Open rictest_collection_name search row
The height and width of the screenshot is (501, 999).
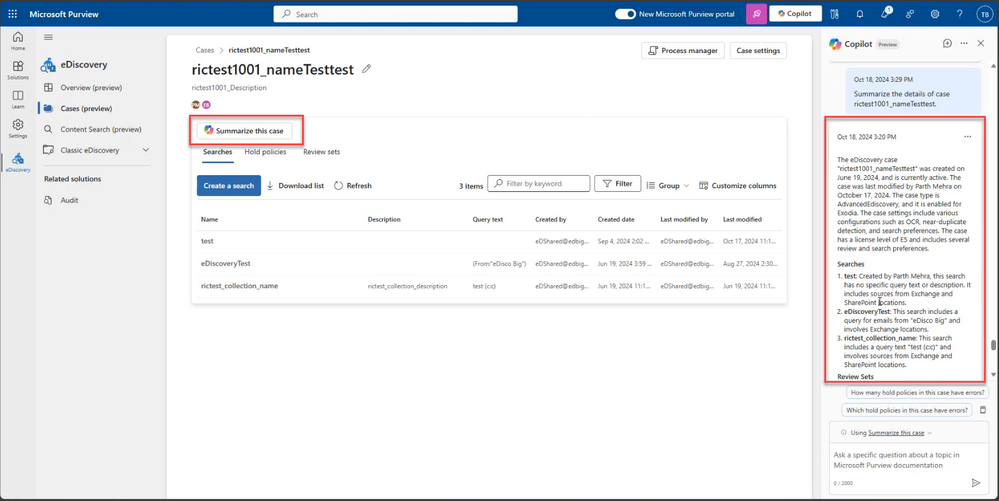click(x=489, y=286)
